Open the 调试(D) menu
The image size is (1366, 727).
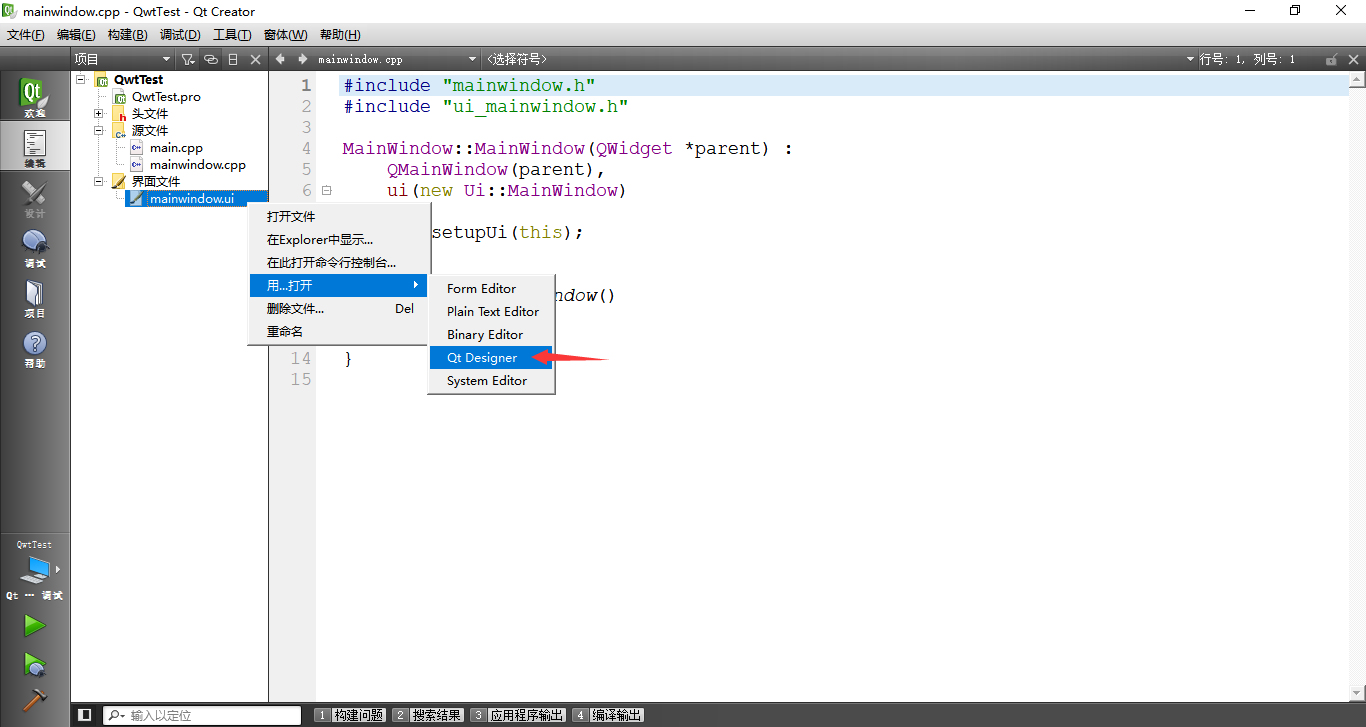[180, 35]
